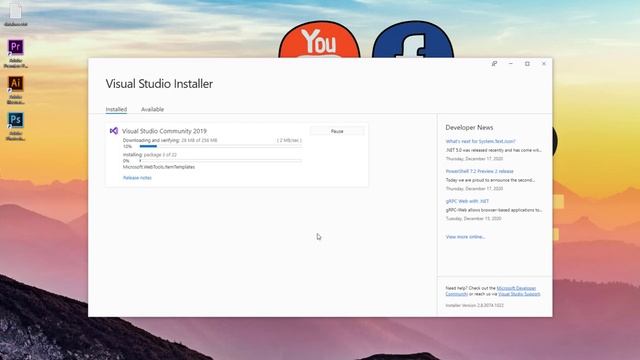Screen dimensions: 640x360
Task: Switch to the Available tab
Action: (152, 109)
